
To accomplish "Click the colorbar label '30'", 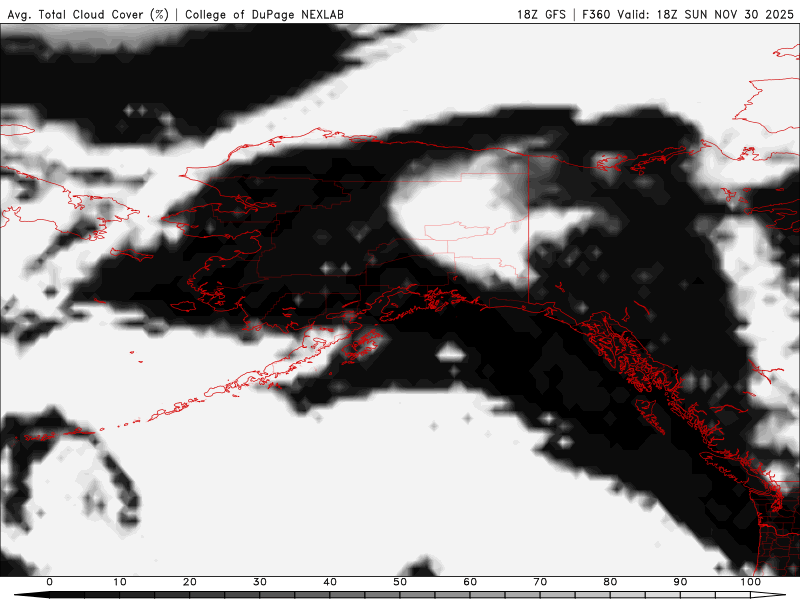I will point(260,582).
